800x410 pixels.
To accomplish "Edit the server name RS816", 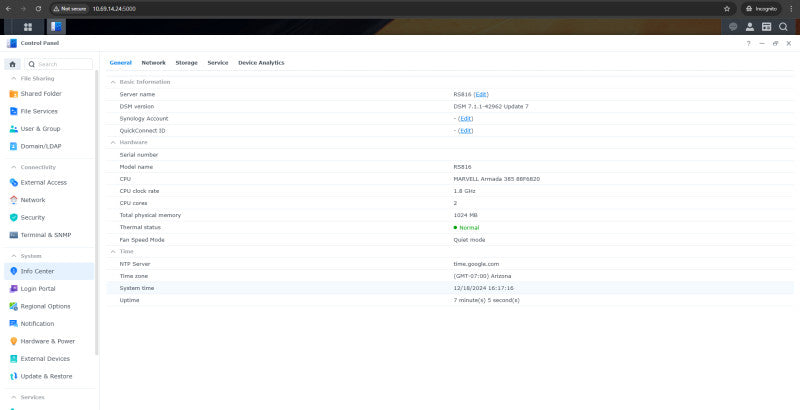I will (481, 94).
